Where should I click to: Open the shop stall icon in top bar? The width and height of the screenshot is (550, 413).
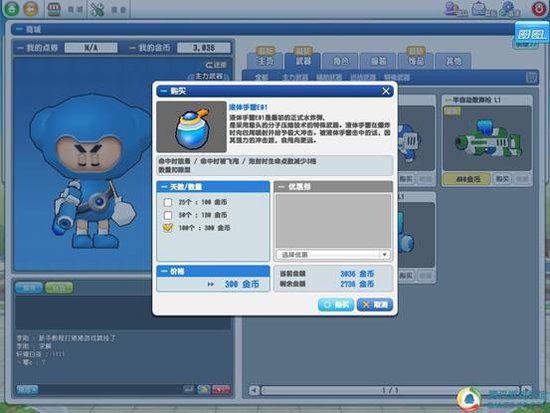[54, 9]
